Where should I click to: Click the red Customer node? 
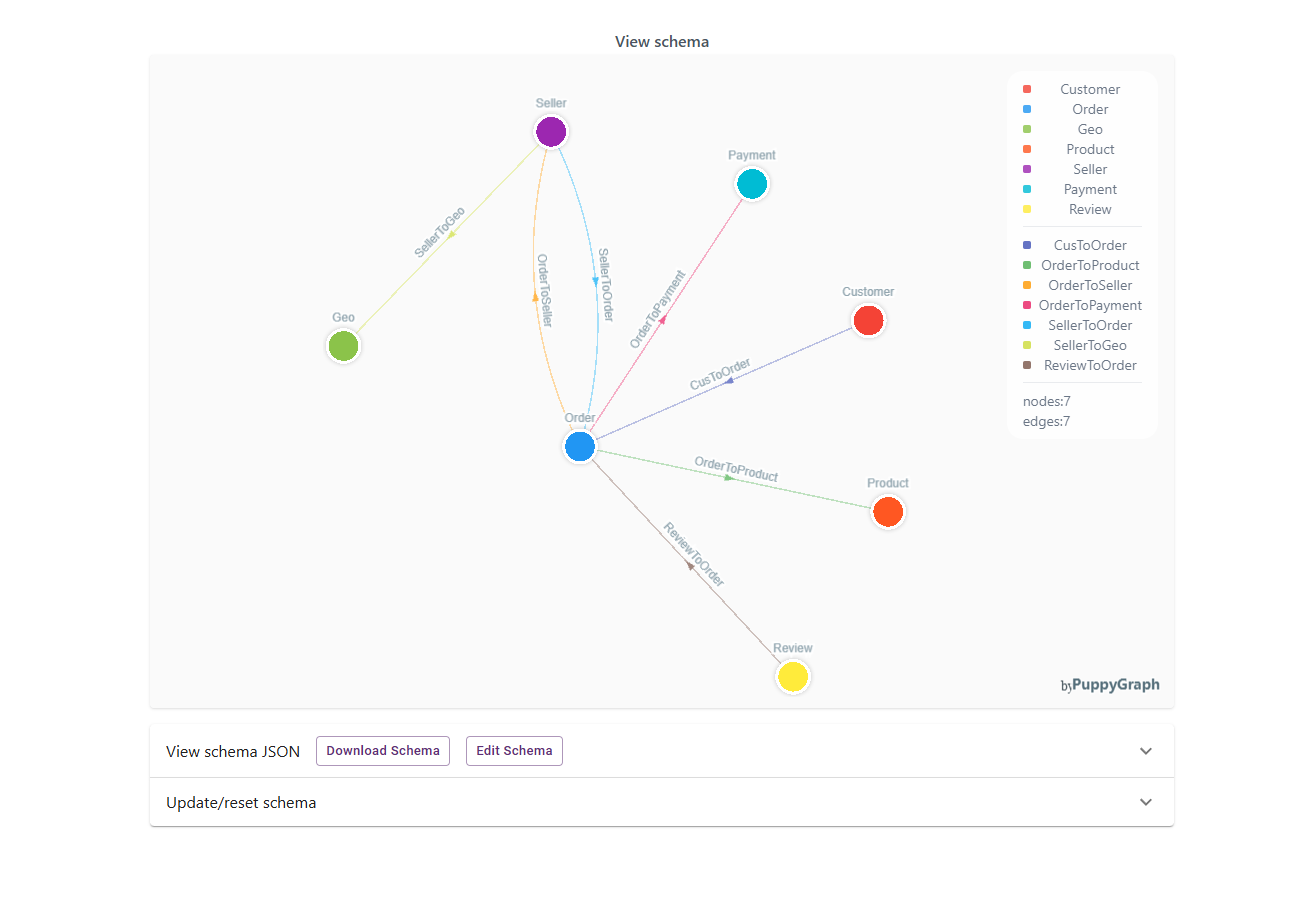coord(868,321)
